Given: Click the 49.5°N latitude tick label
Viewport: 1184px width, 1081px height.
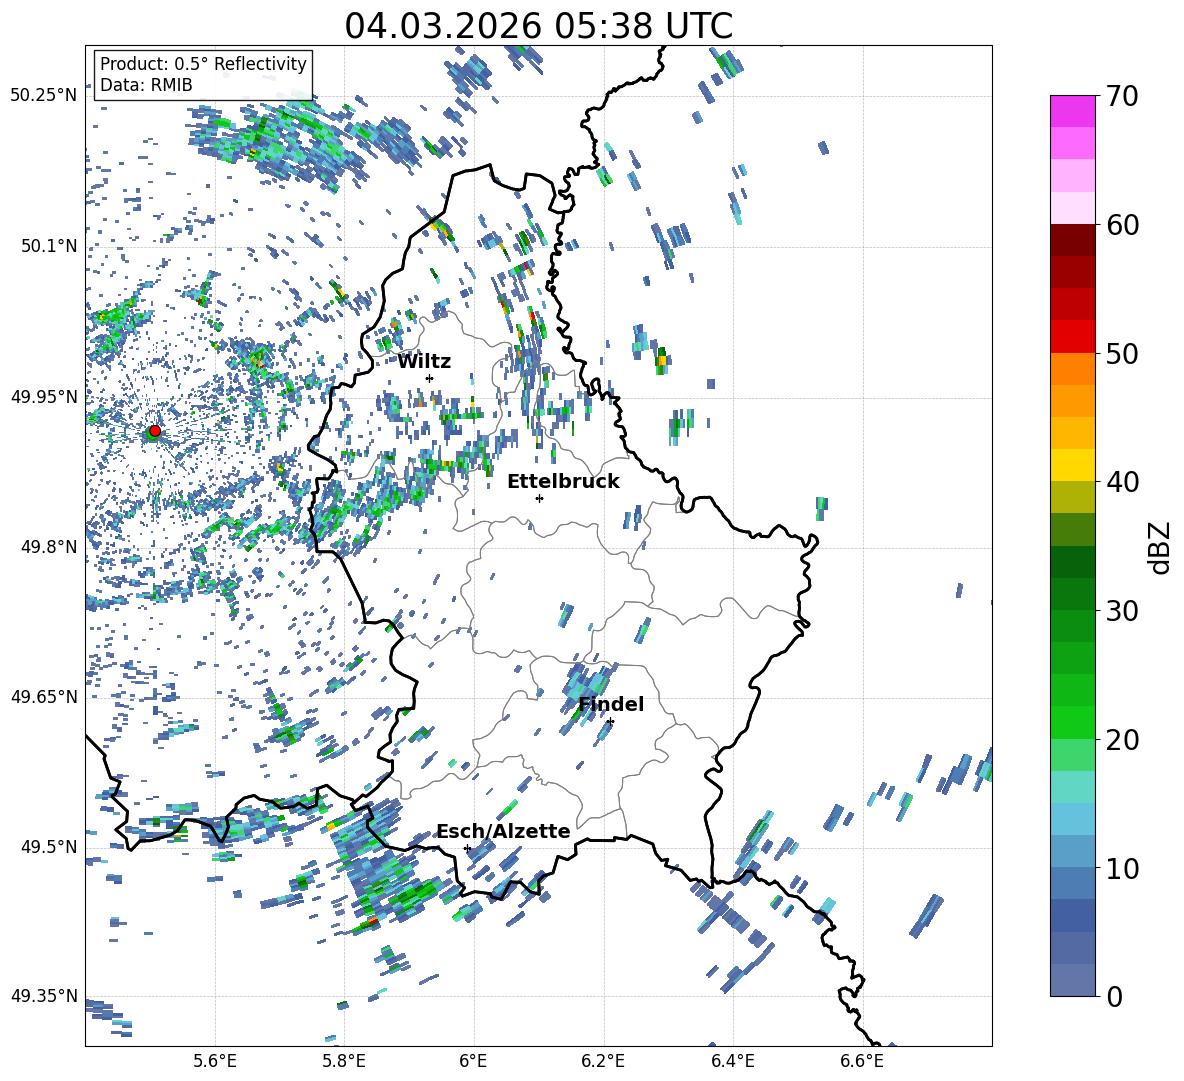Looking at the screenshot, I should tap(49, 846).
